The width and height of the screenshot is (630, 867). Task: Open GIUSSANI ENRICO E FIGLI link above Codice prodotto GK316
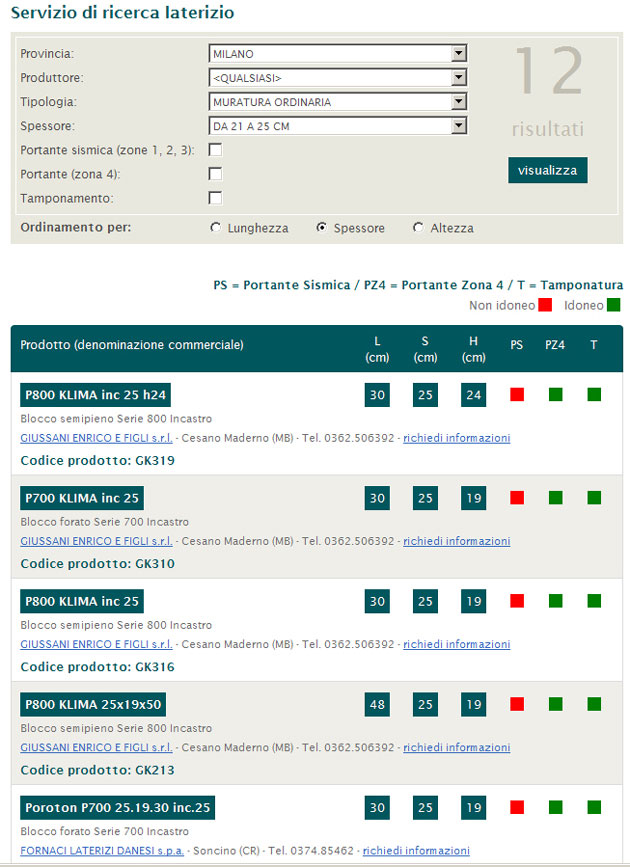click(x=96, y=644)
